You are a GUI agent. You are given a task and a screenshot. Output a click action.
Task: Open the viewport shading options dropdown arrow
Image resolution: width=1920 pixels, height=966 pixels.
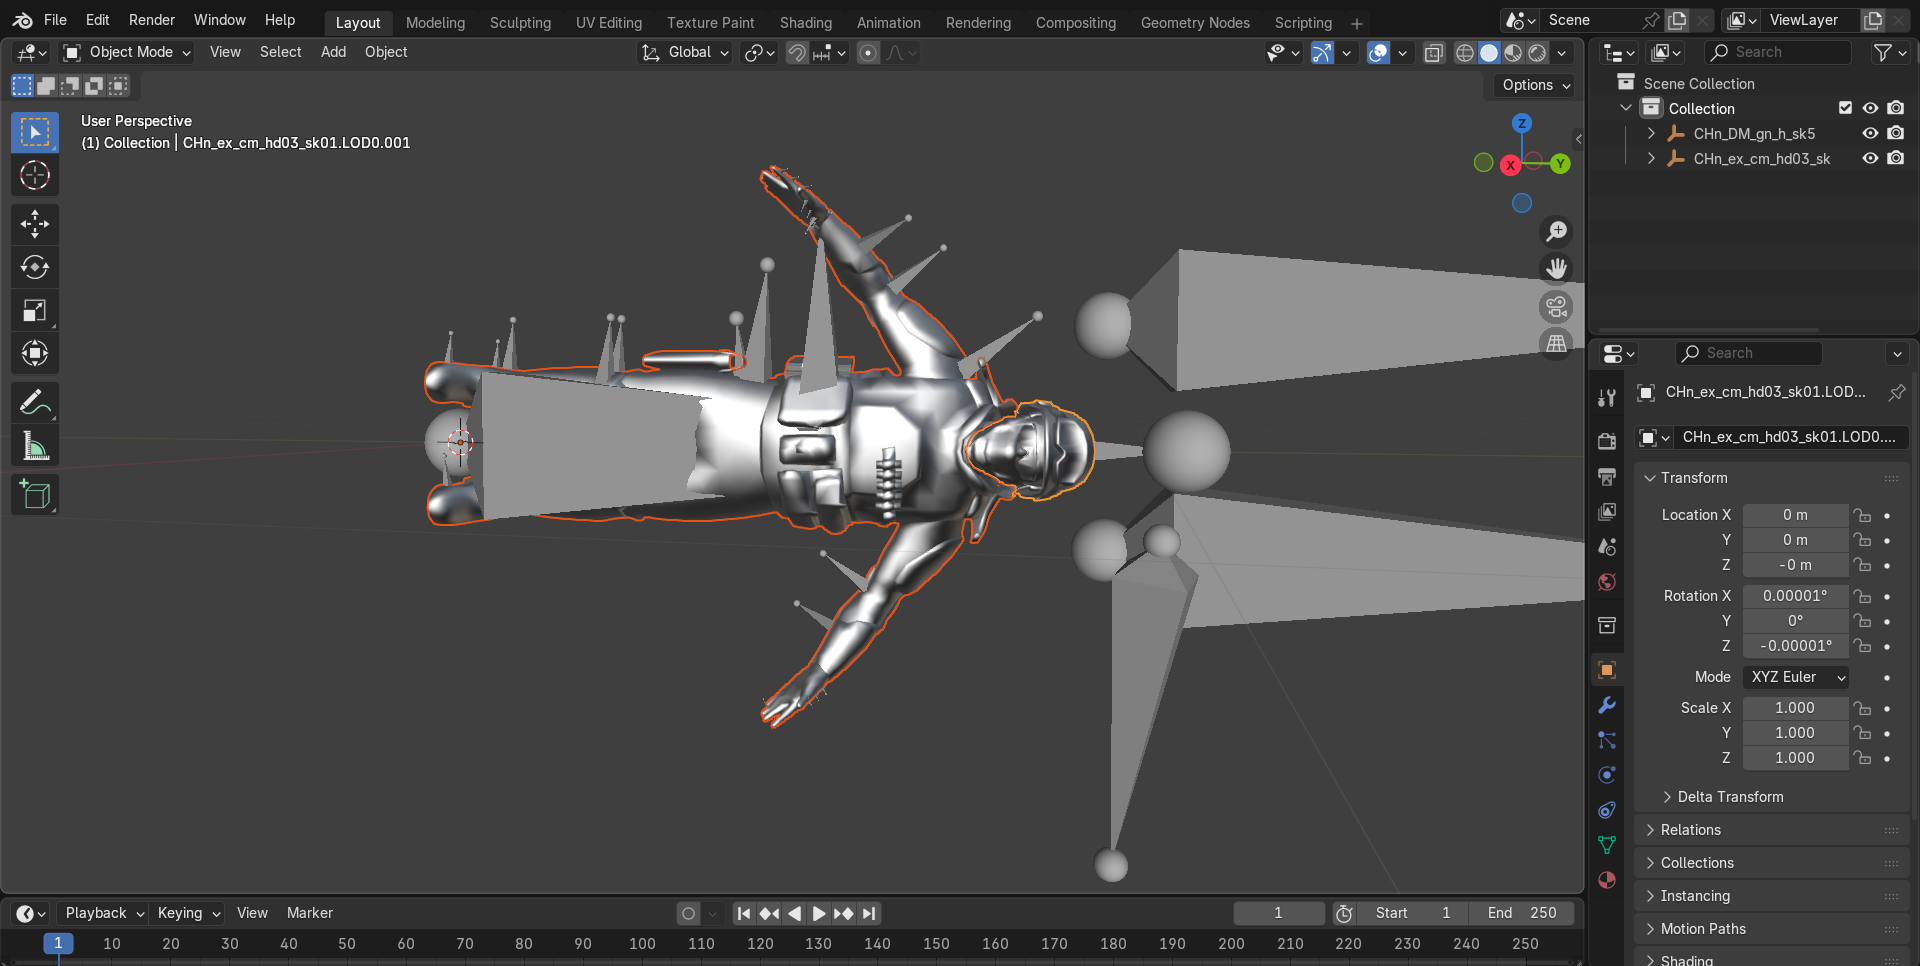(x=1562, y=53)
